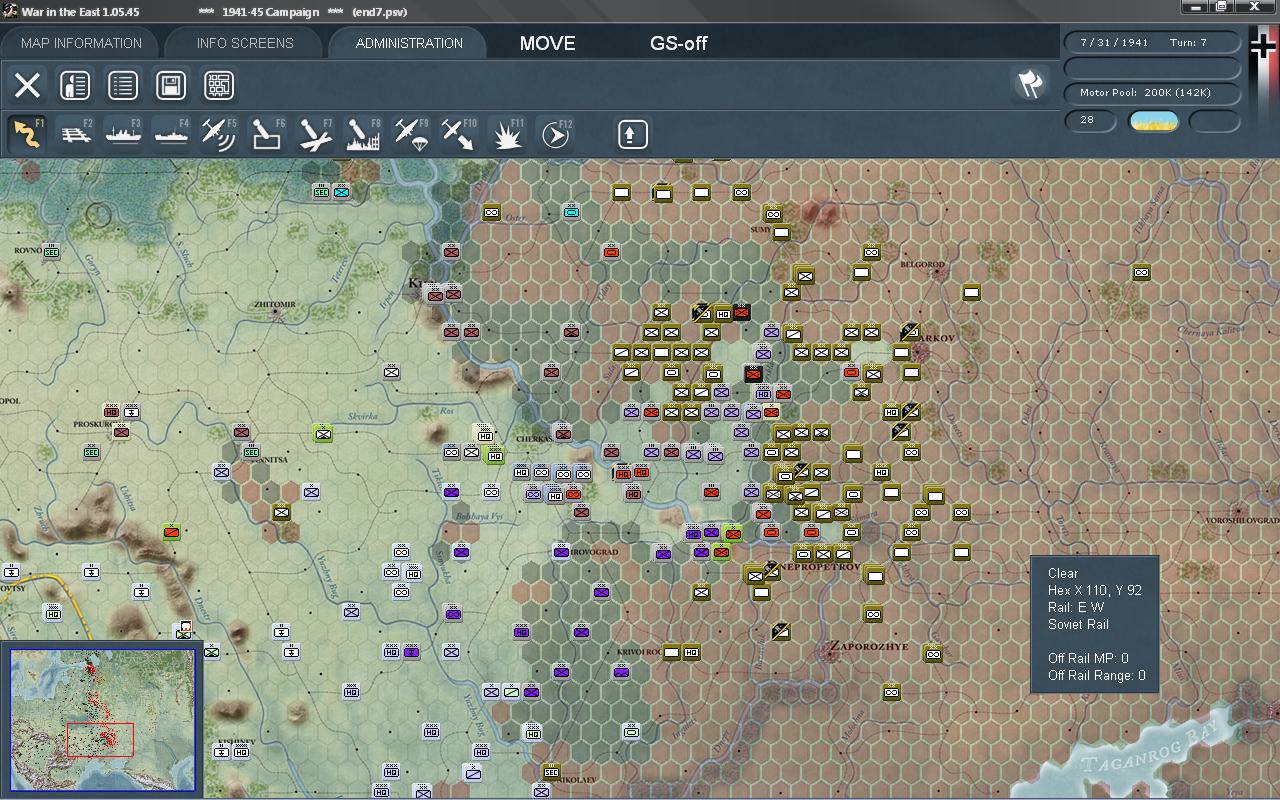Choose F8 bomb city mission mode
This screenshot has height=800, width=1280.
pos(363,134)
